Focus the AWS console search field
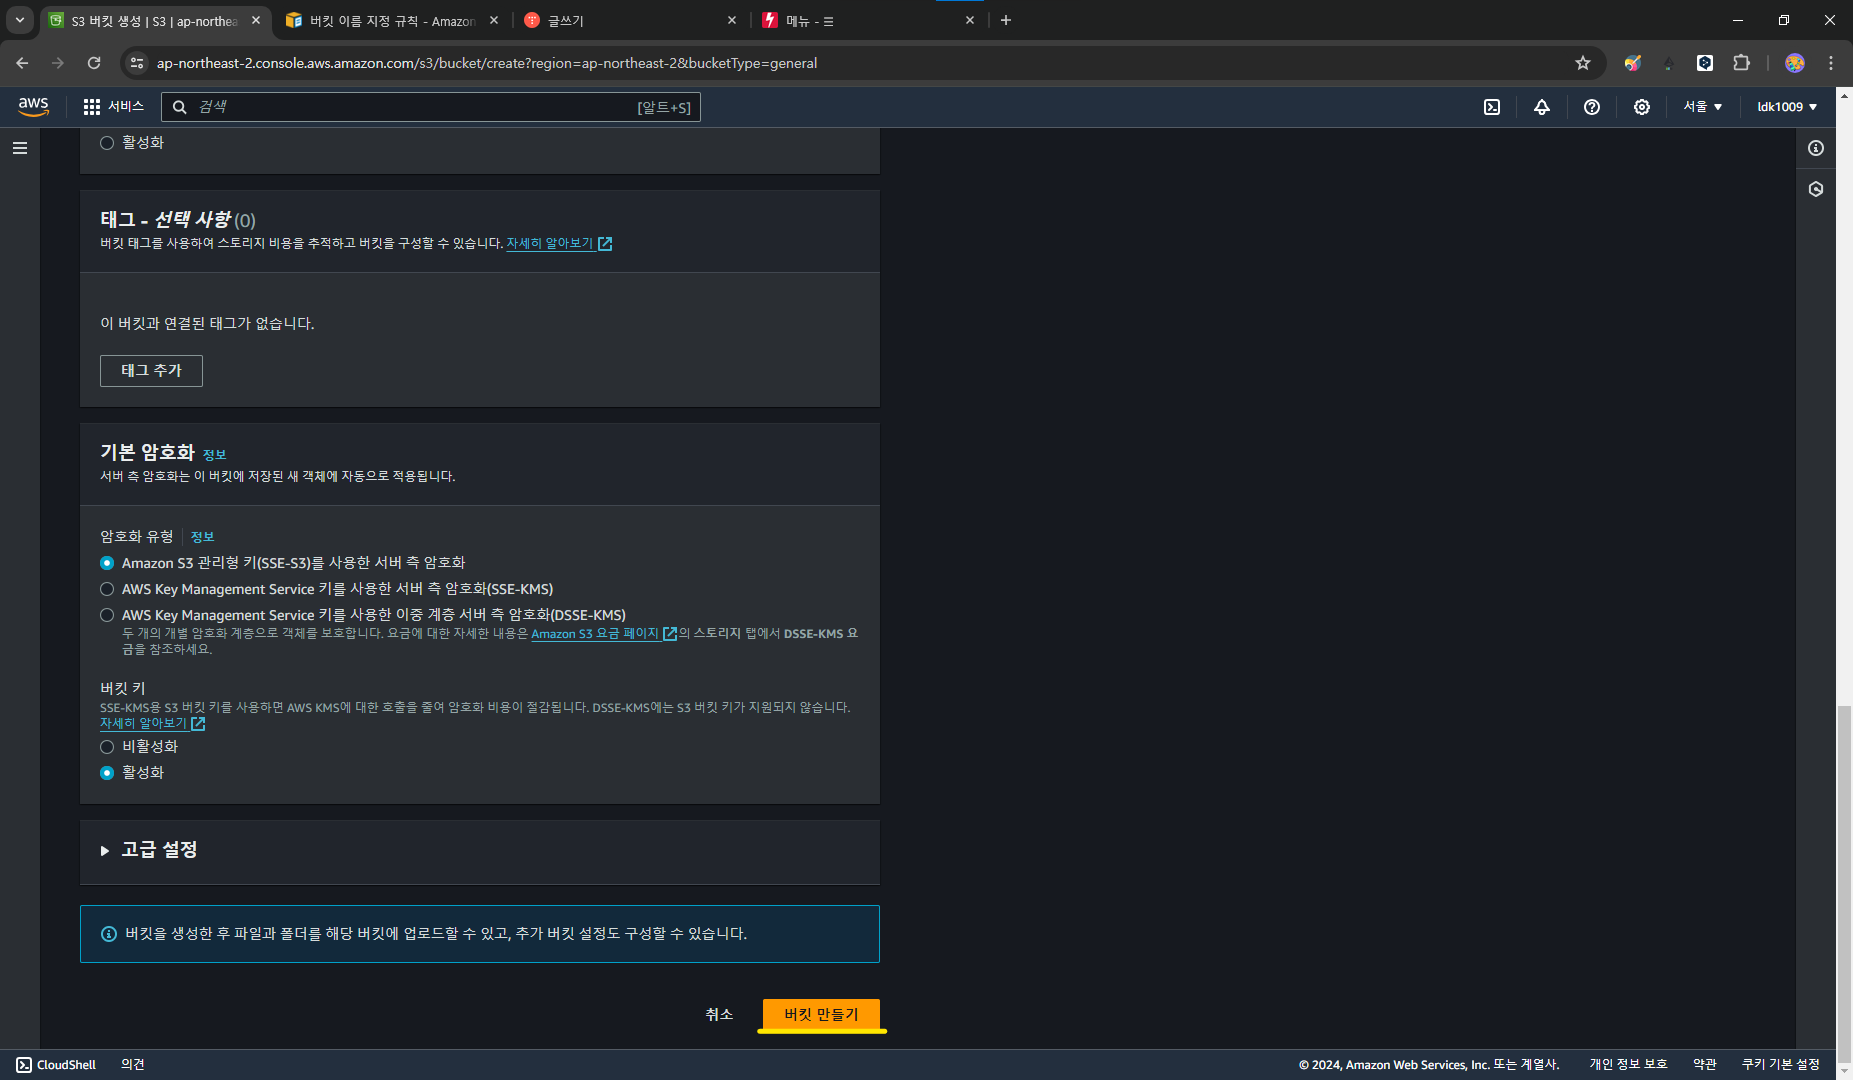This screenshot has height=1080, width=1853. 431,107
